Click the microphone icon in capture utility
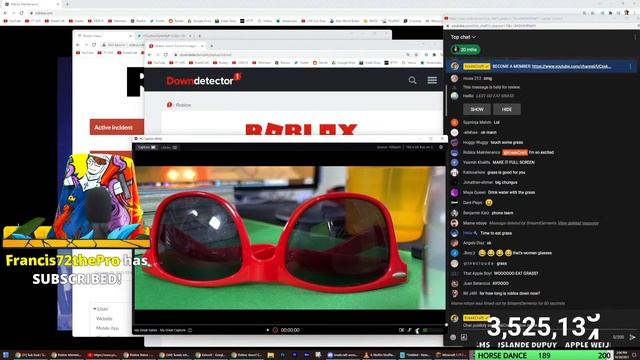 coord(409,330)
